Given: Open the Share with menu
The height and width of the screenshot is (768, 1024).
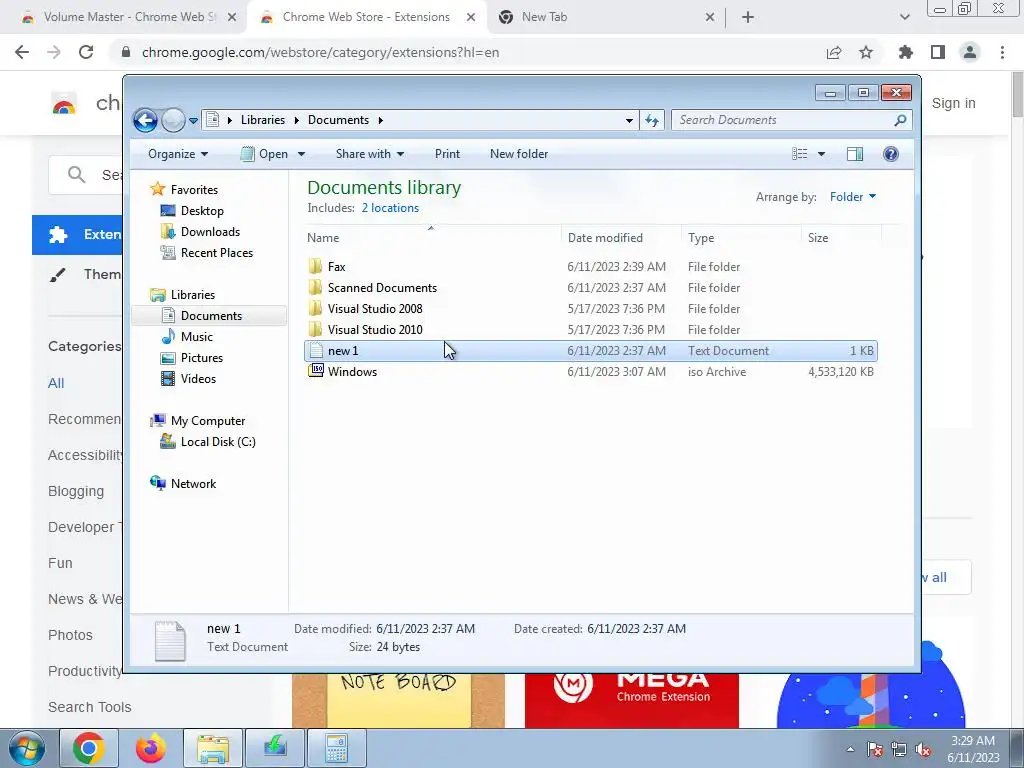Looking at the screenshot, I should pos(370,154).
